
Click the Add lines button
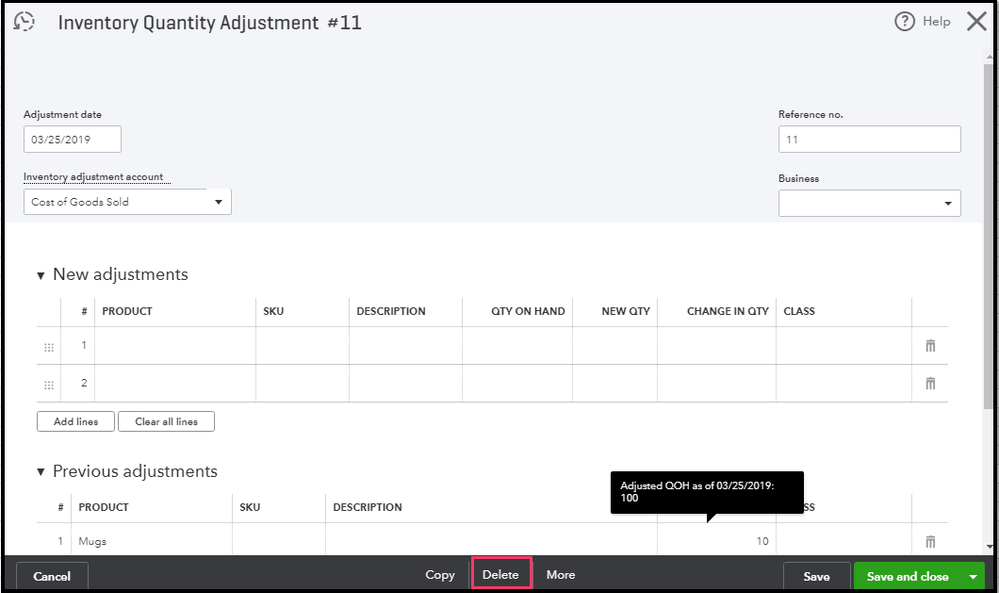(76, 422)
